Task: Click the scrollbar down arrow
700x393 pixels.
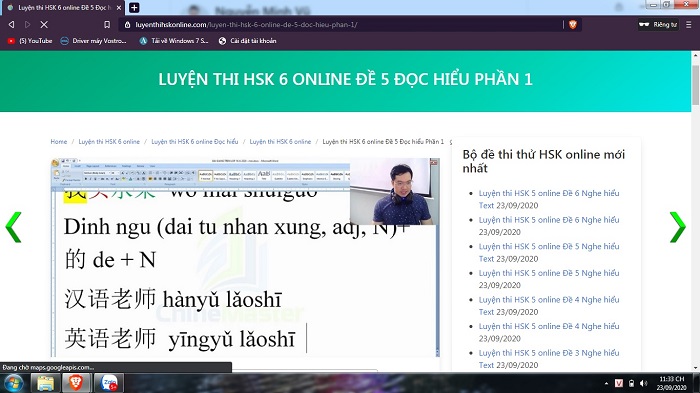Action: tap(696, 368)
